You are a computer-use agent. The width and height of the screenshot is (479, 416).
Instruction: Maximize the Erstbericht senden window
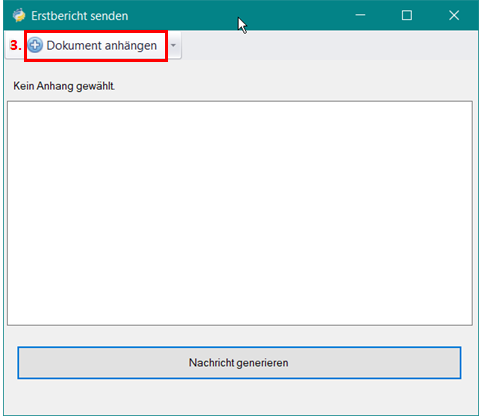click(x=407, y=15)
